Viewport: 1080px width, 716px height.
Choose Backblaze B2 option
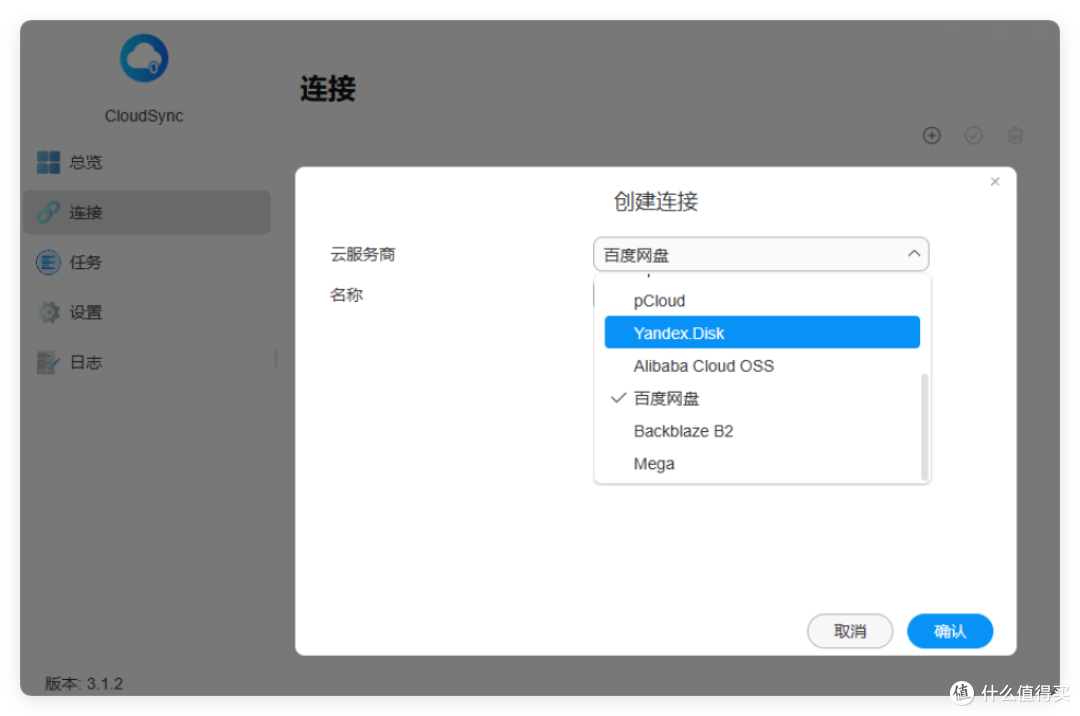[762, 431]
